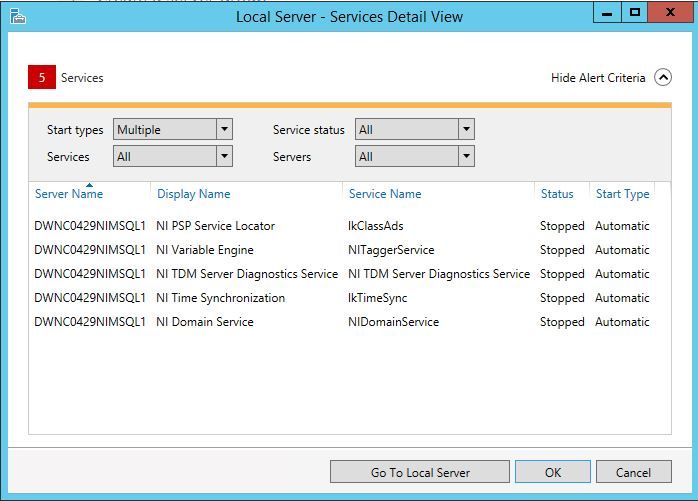
Task: Select NI TDM Server Diagnostics Service display name
Action: pyautogui.click(x=247, y=274)
